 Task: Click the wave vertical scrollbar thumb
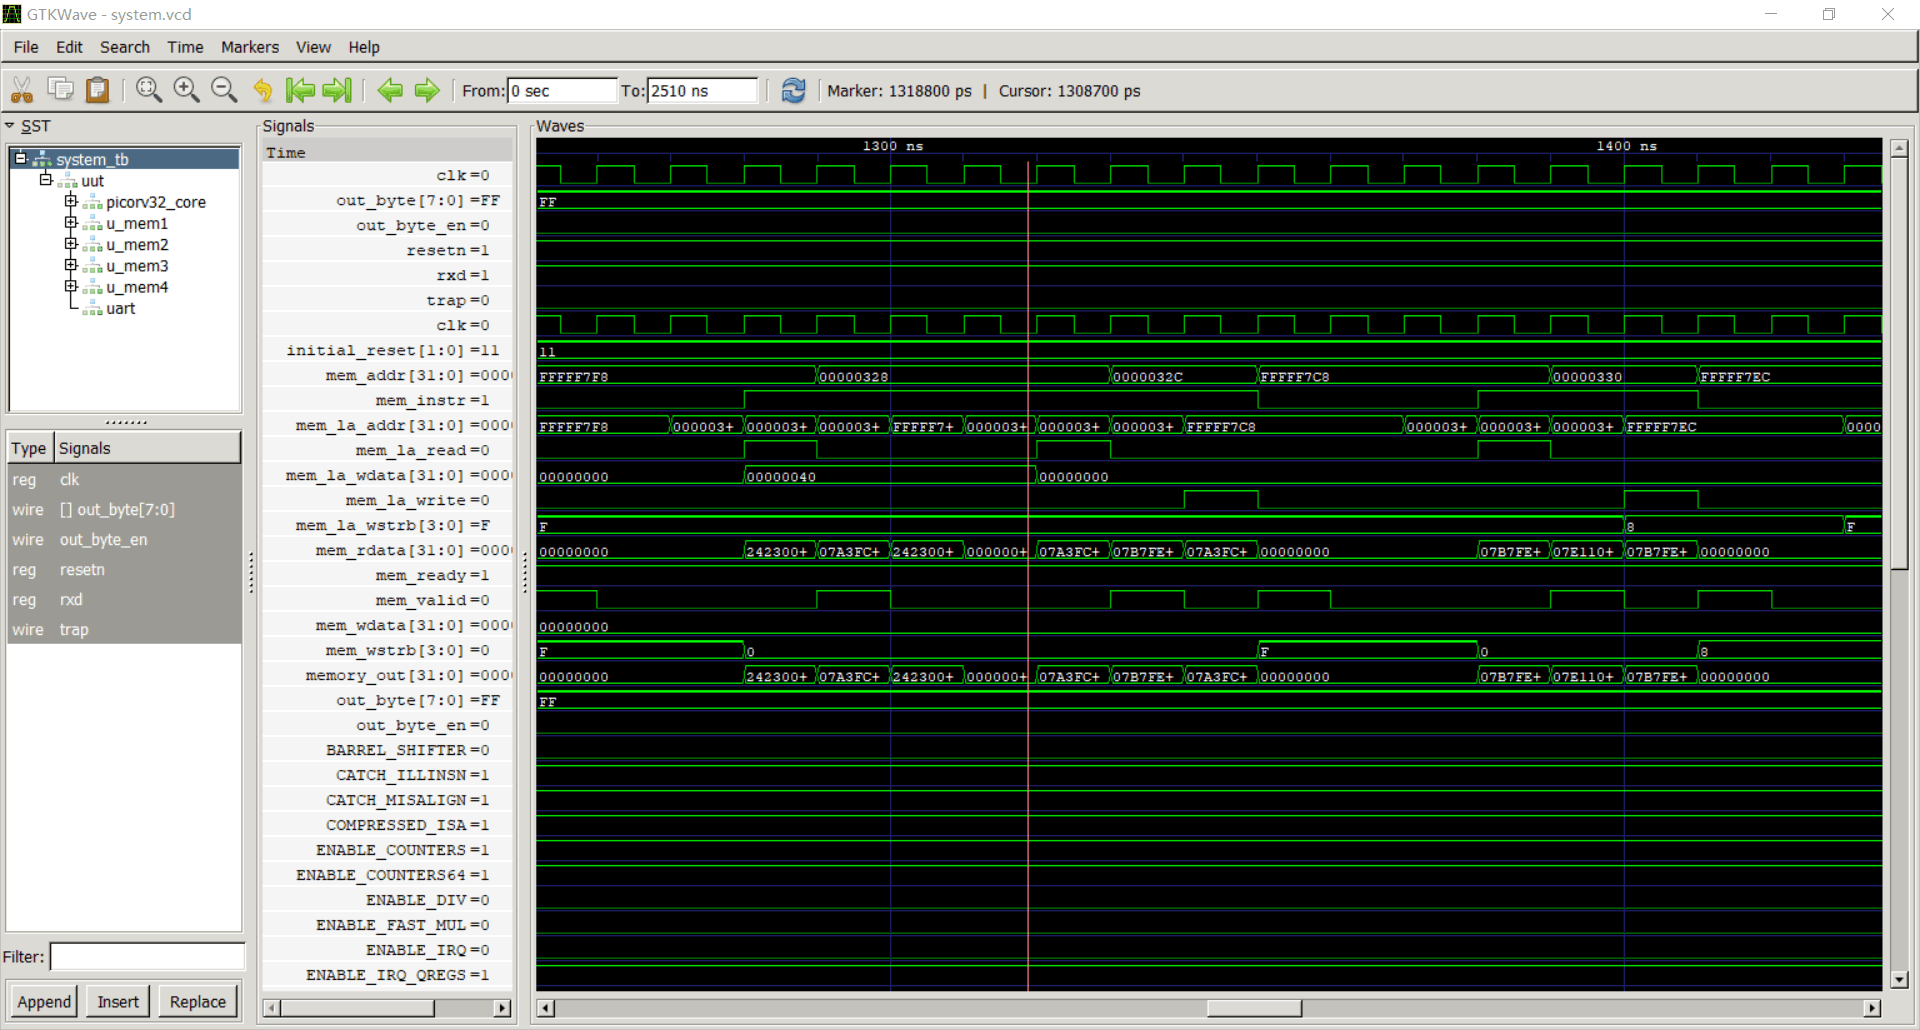[x=1899, y=361]
